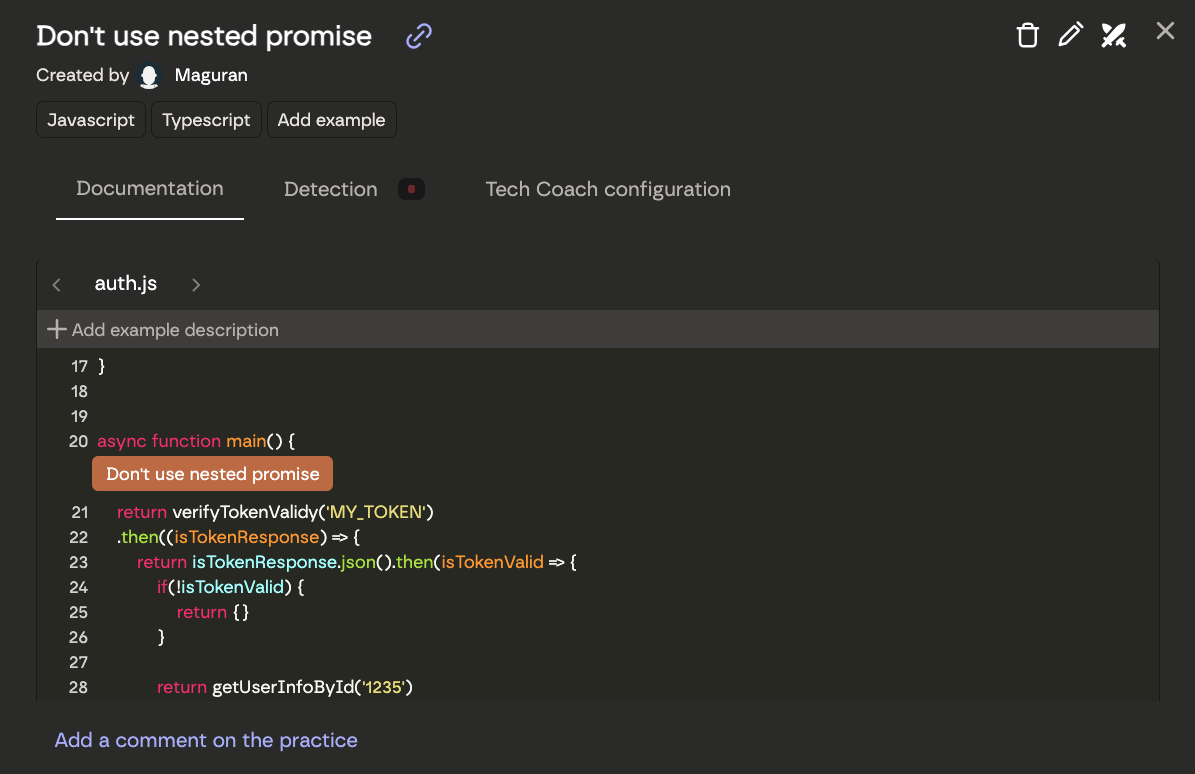Toggle the Javascript language tag
1195x774 pixels.
[x=90, y=119]
